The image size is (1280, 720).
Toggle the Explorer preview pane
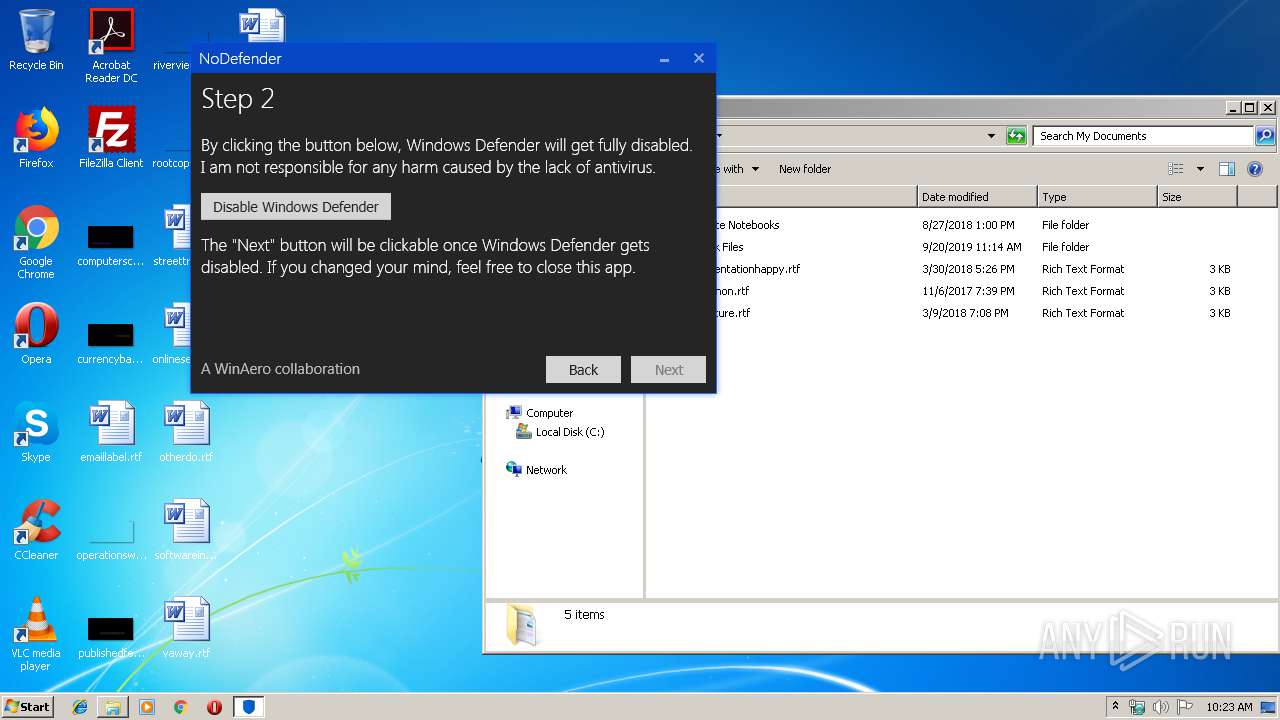1227,169
